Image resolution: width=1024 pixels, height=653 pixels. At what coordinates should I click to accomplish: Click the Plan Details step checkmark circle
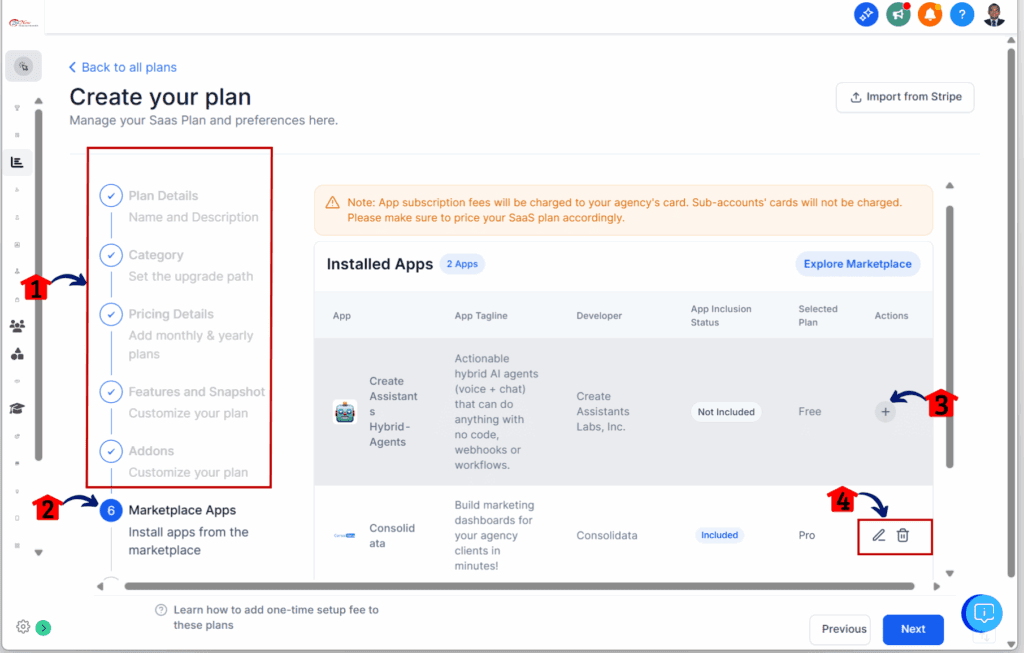pos(111,195)
